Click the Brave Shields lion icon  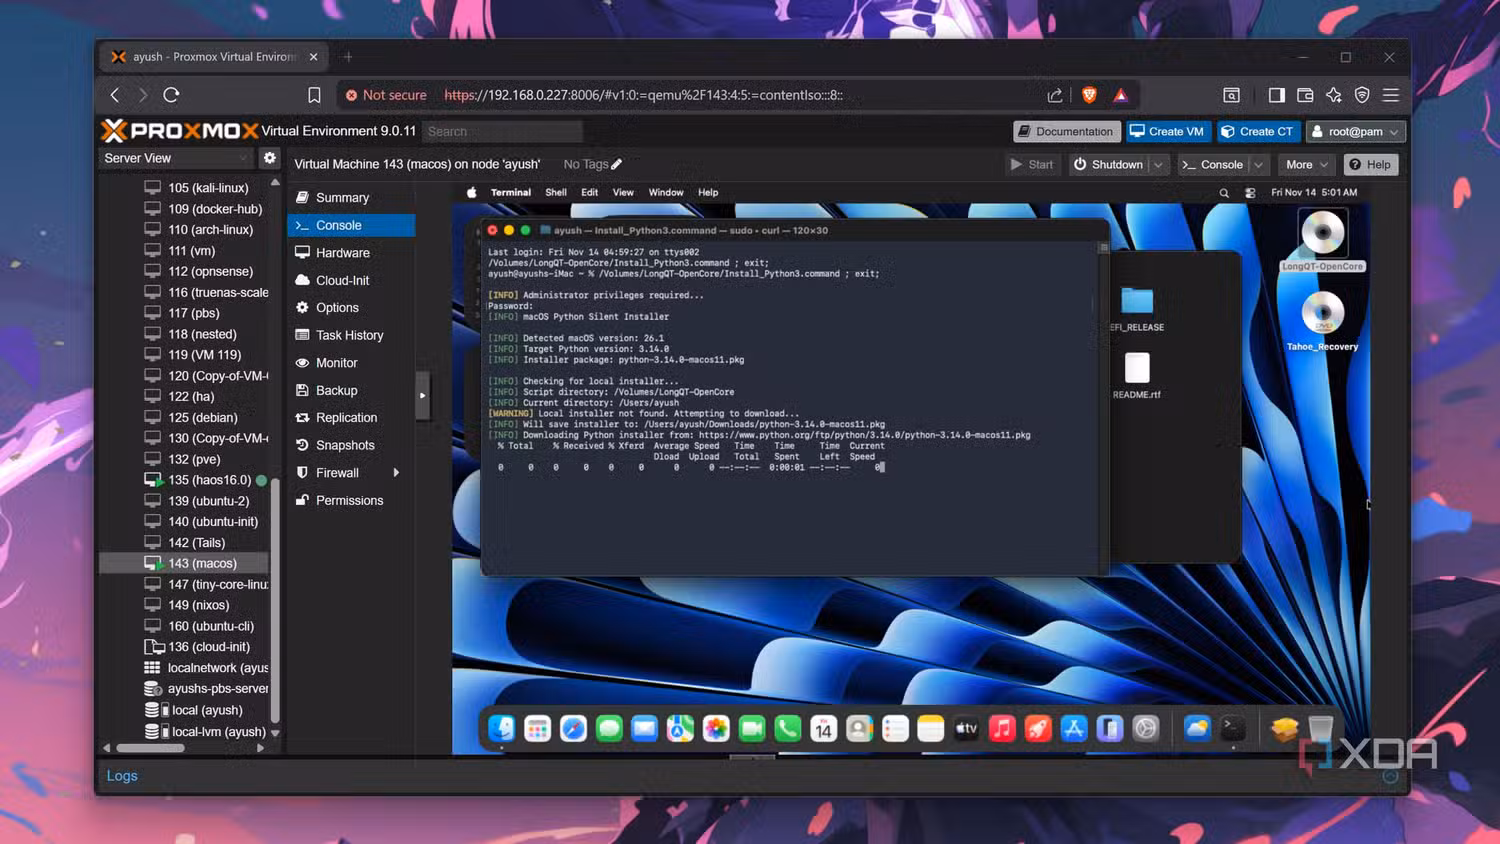1089,95
